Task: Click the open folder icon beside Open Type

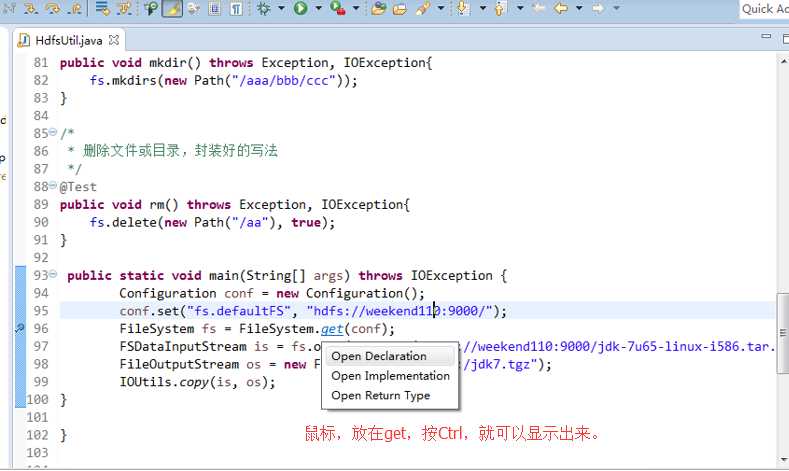Action: coord(400,8)
